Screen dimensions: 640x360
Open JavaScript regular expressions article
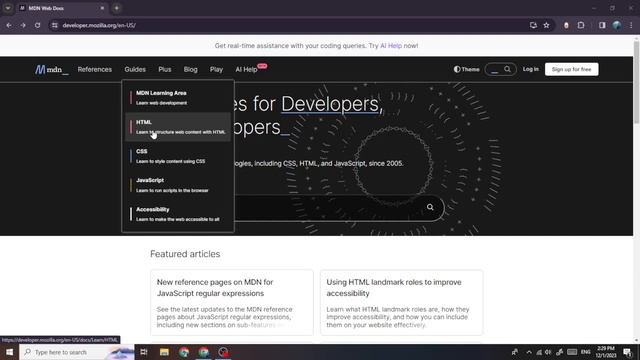pyautogui.click(x=215, y=287)
